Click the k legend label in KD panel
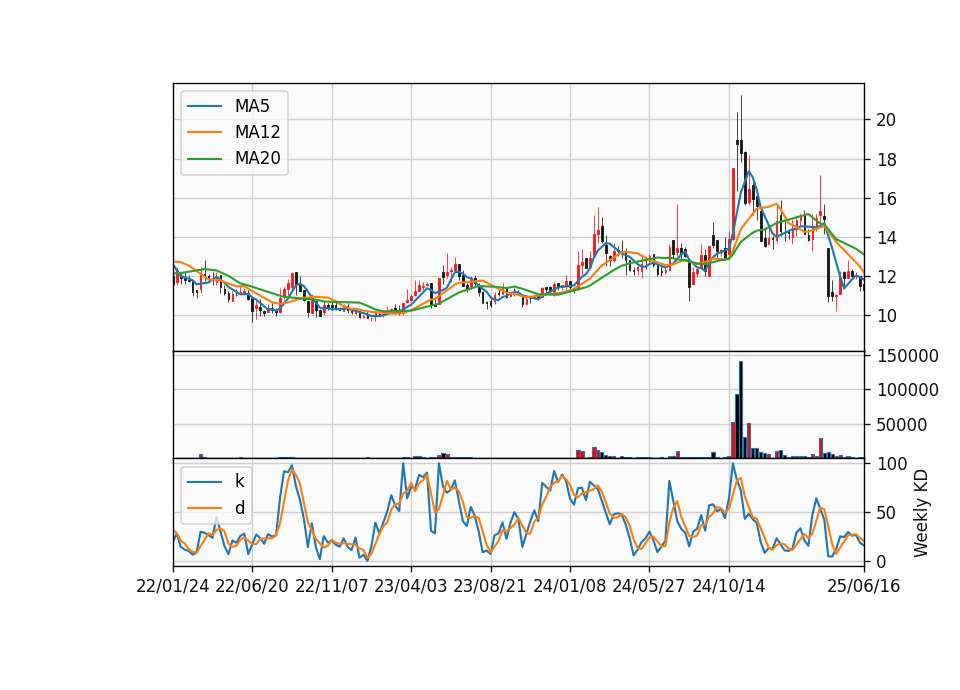 click(x=239, y=481)
